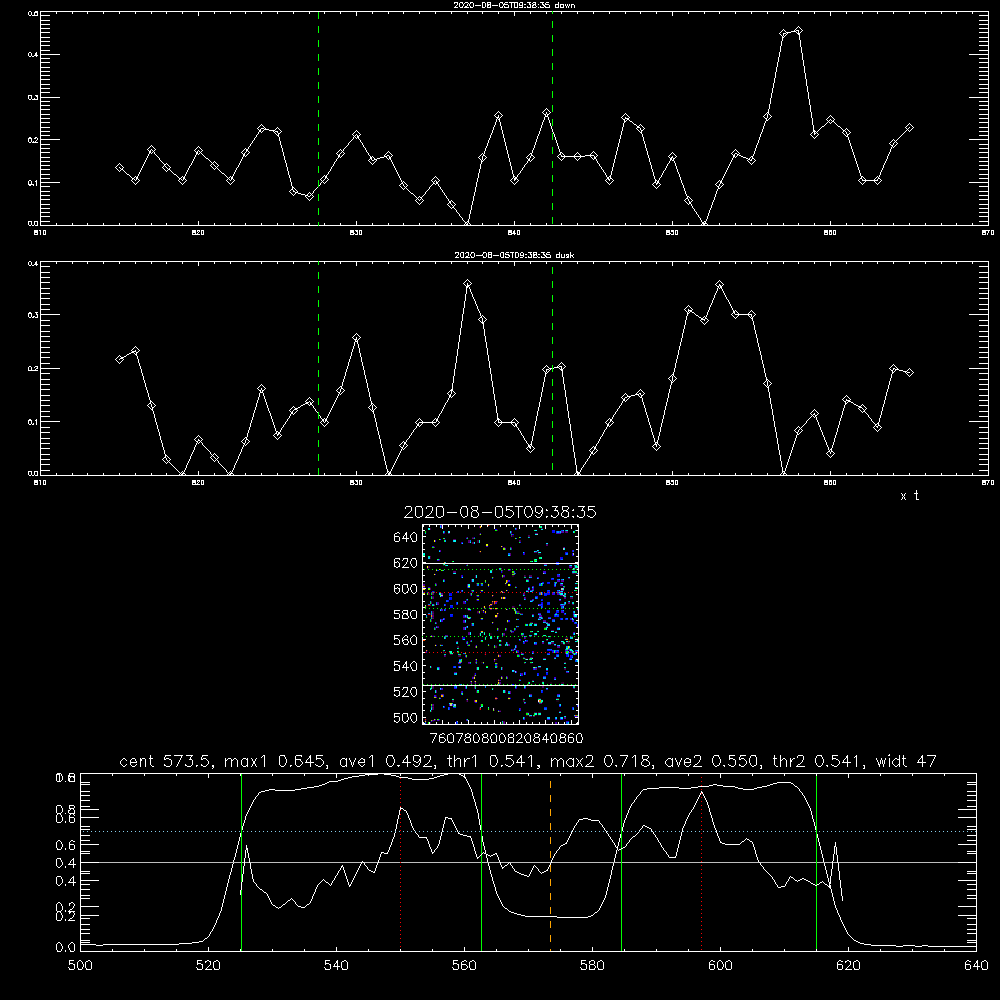
Task: Click the 'cent 573.5' value in bottom title
Action: pyautogui.click(x=166, y=761)
